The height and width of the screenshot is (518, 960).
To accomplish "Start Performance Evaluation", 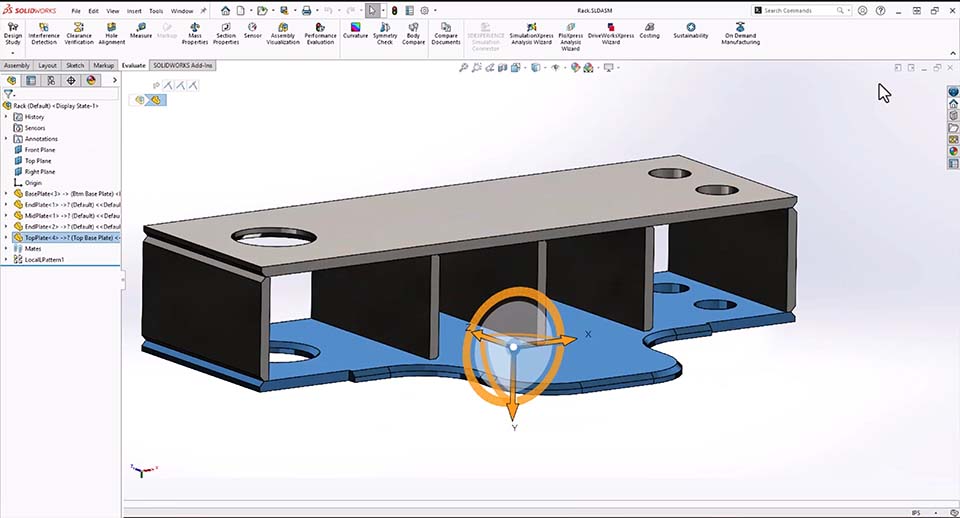I will [320, 34].
